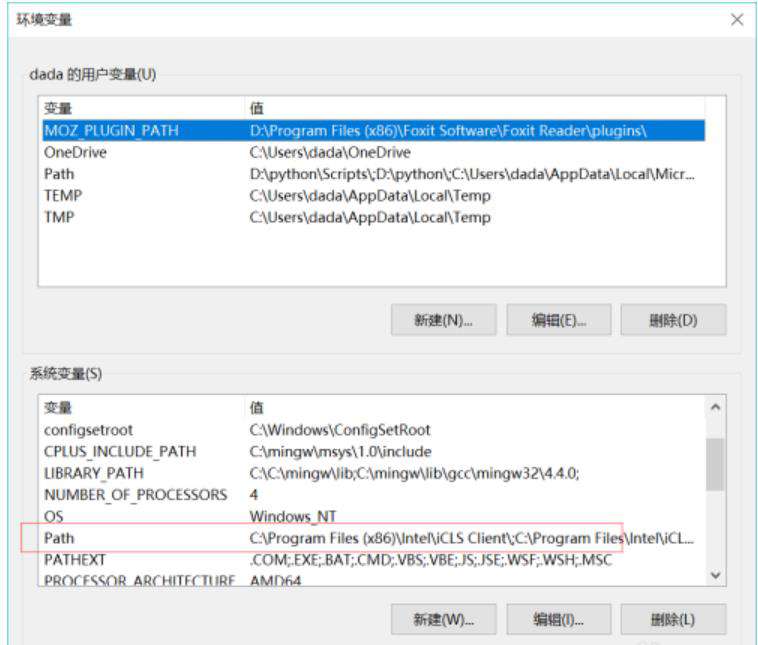Select the CPLUS_INCLUDE_PATH system variable
The image size is (758, 645).
pos(373,452)
